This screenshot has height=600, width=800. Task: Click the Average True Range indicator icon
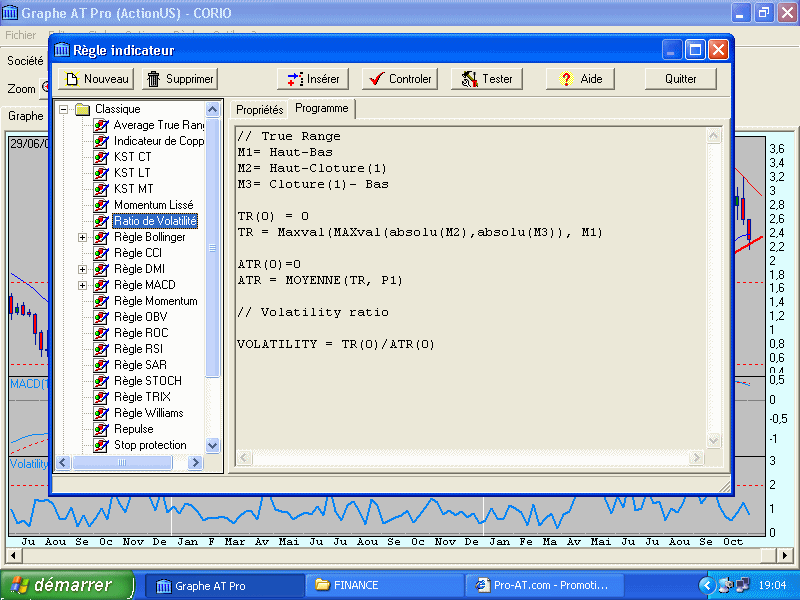(101, 125)
